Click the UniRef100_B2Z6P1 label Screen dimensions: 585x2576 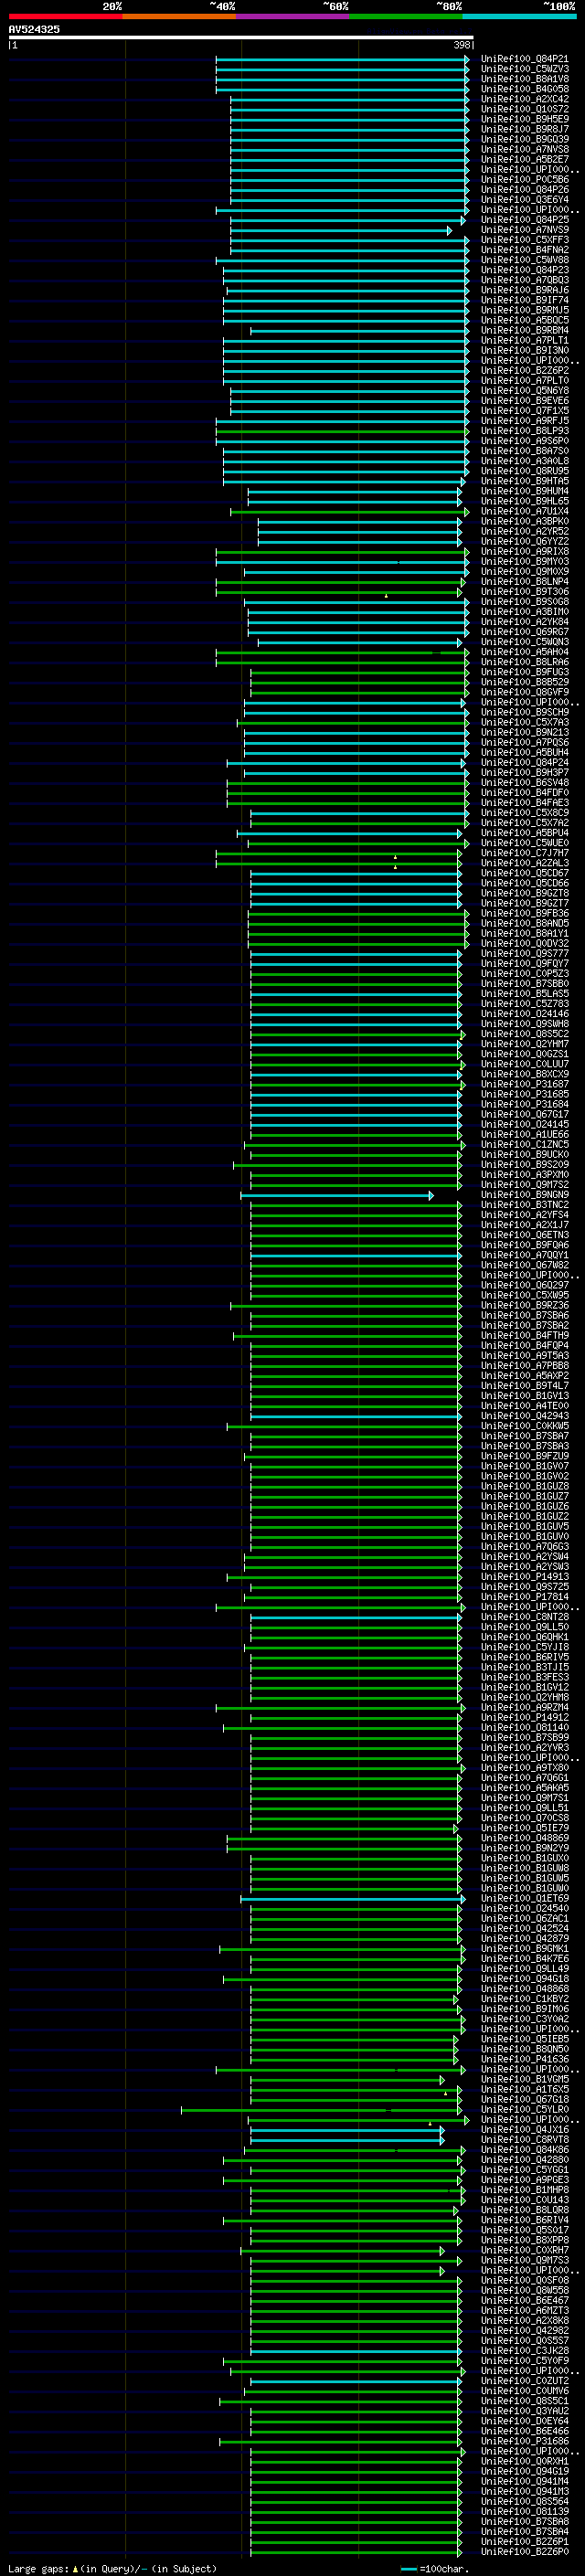[525, 2541]
